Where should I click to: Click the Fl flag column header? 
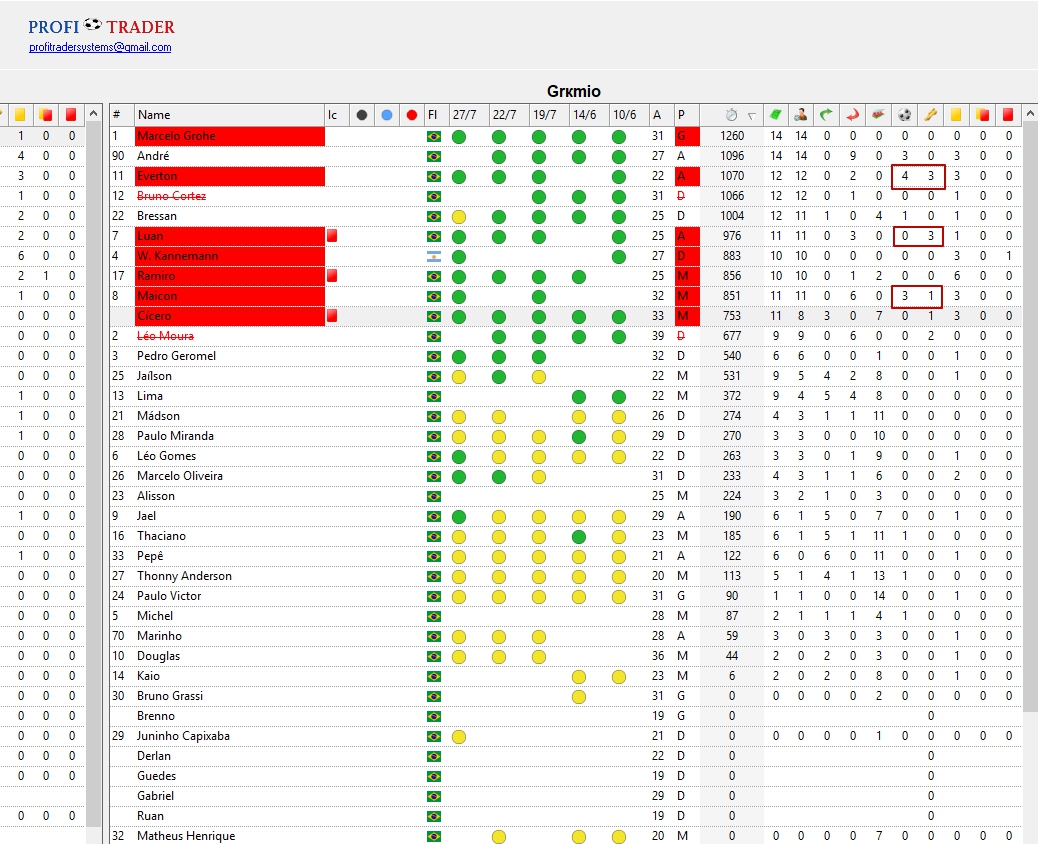point(436,115)
